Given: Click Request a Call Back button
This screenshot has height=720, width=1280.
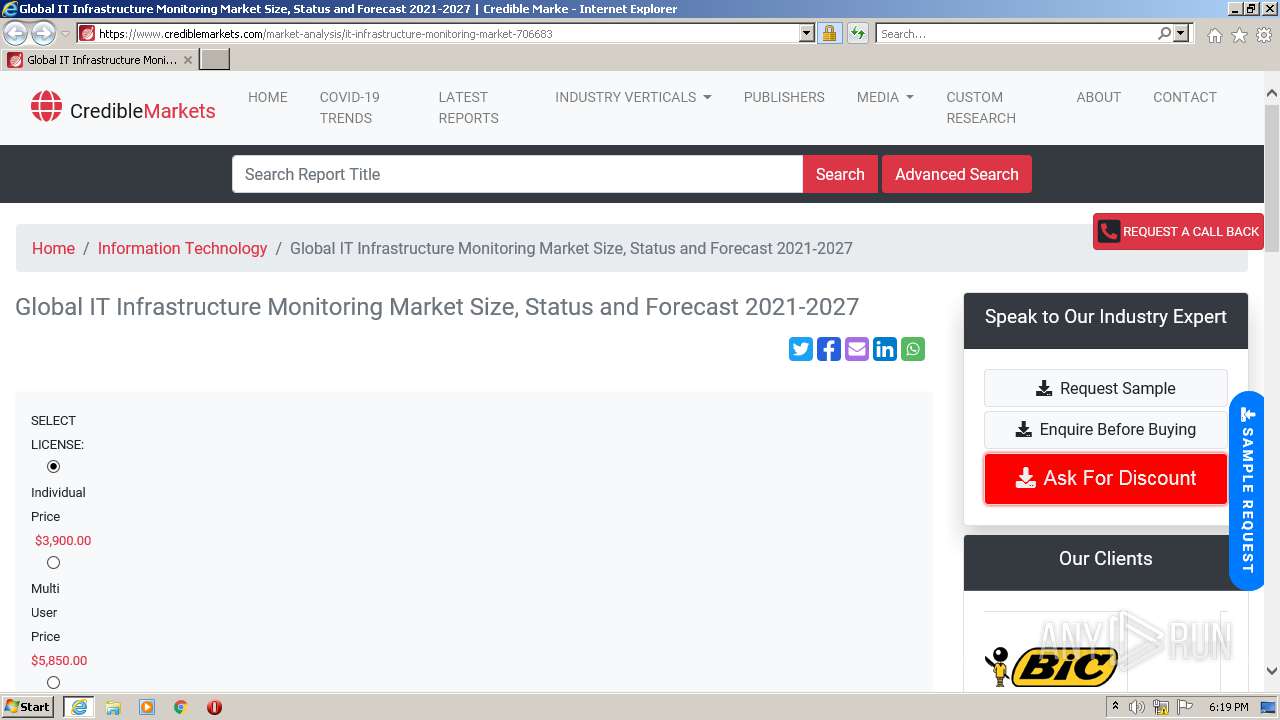Looking at the screenshot, I should click(x=1178, y=231).
